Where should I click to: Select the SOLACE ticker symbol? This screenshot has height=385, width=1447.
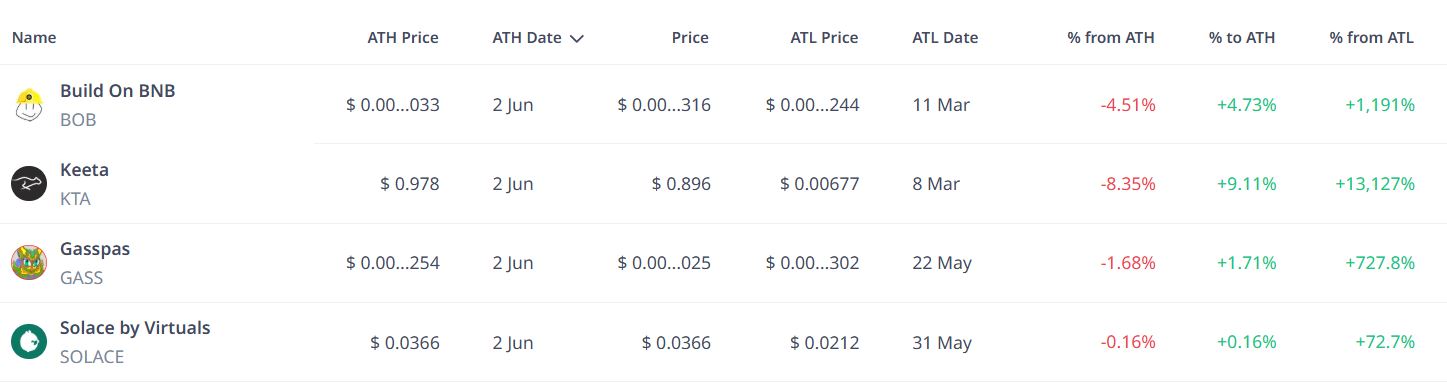point(92,357)
